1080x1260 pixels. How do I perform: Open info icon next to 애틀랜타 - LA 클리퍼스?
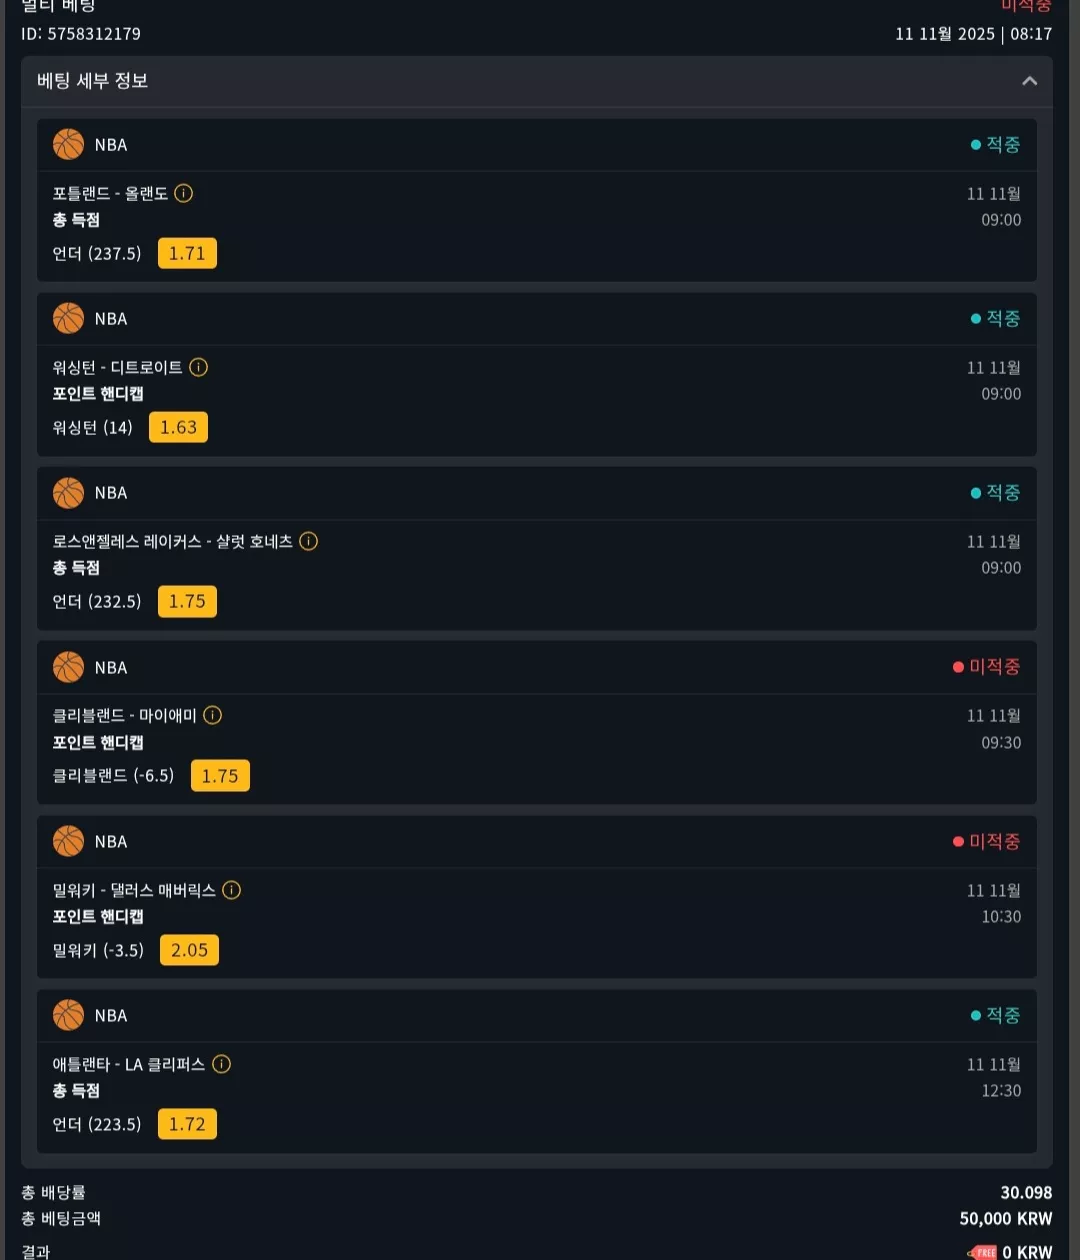pos(222,1064)
